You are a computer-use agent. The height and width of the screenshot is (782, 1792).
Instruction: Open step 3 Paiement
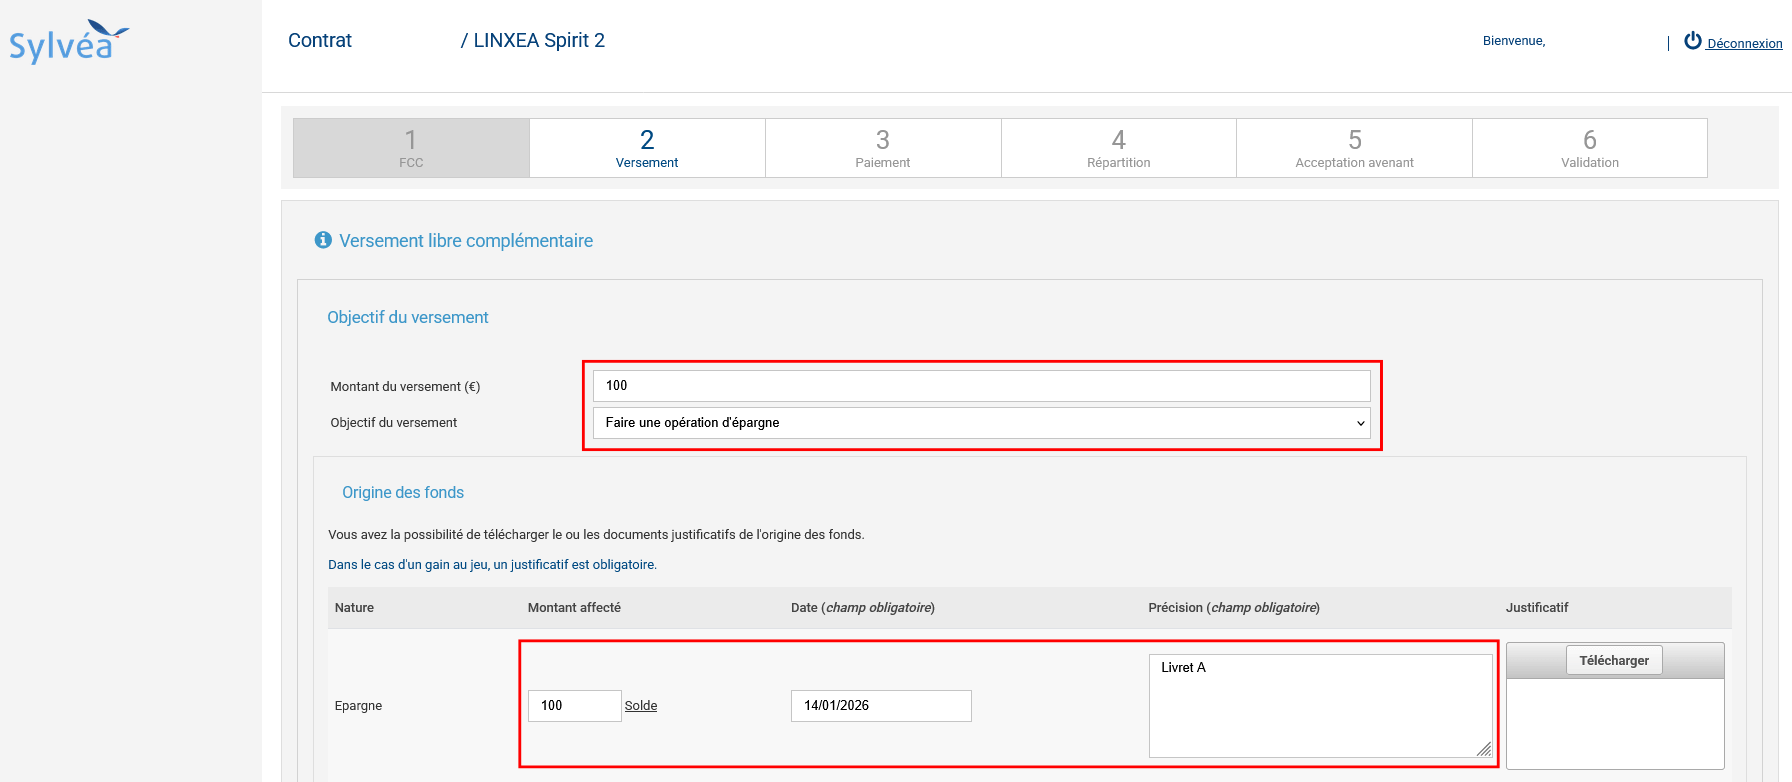tap(883, 148)
